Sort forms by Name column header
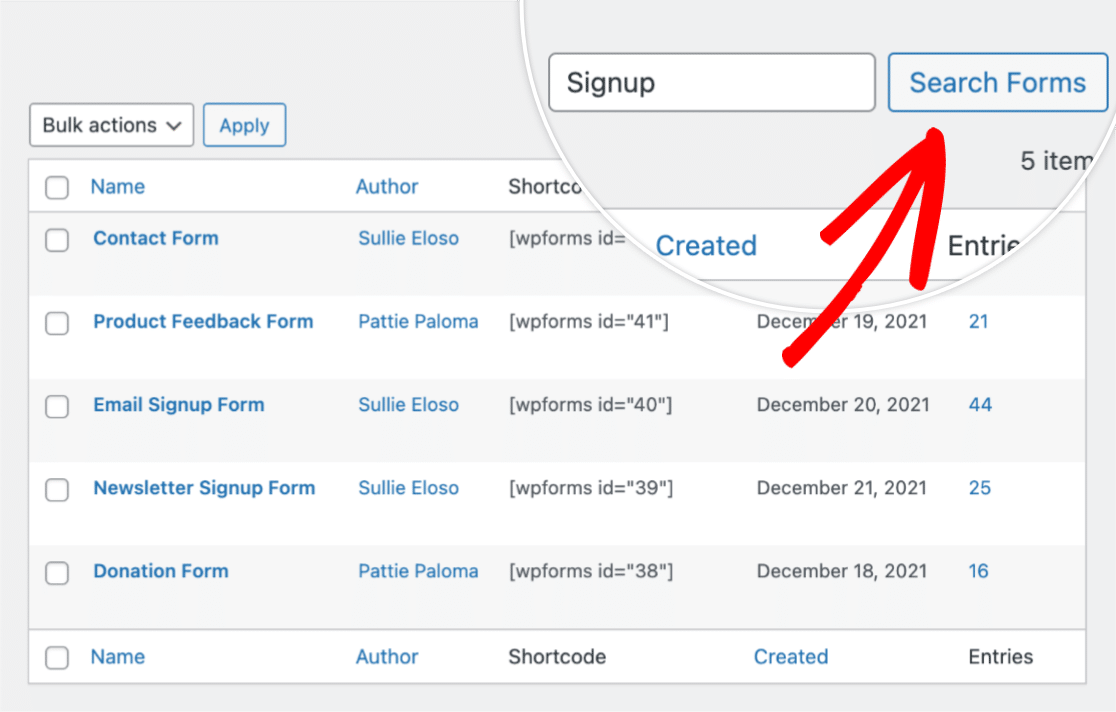 [117, 186]
